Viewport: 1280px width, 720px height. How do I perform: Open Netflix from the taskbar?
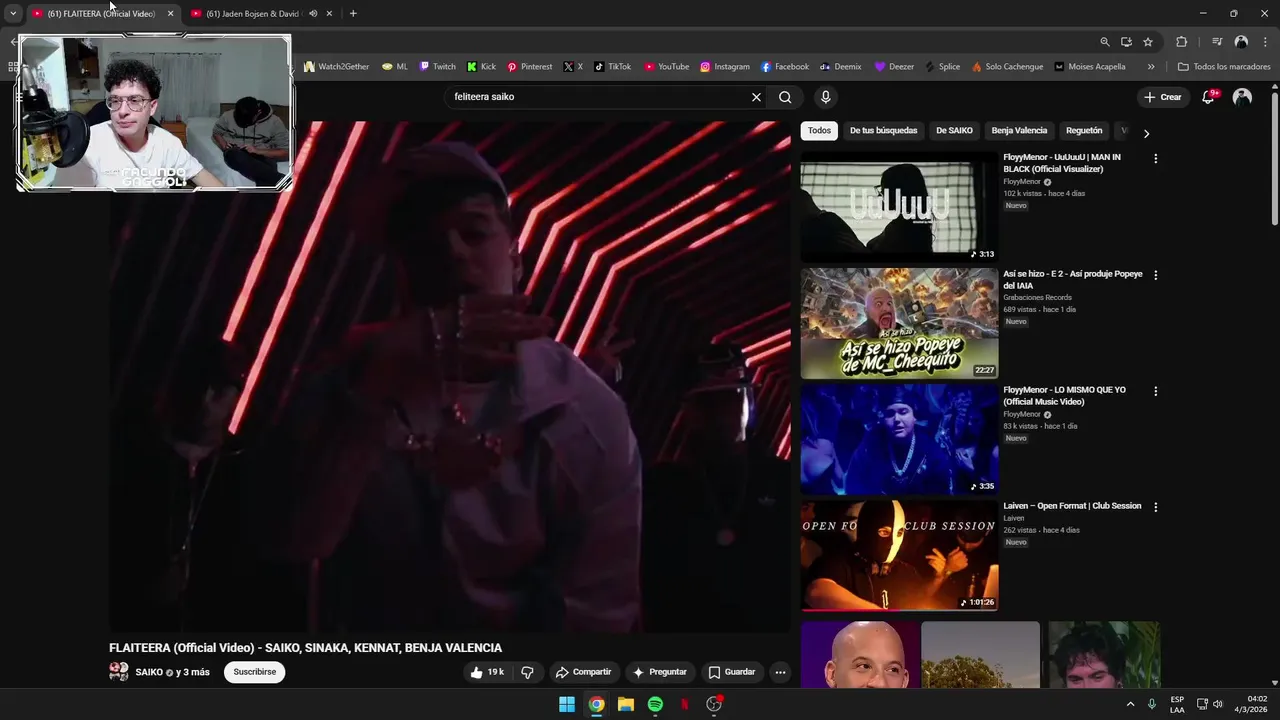tap(685, 704)
